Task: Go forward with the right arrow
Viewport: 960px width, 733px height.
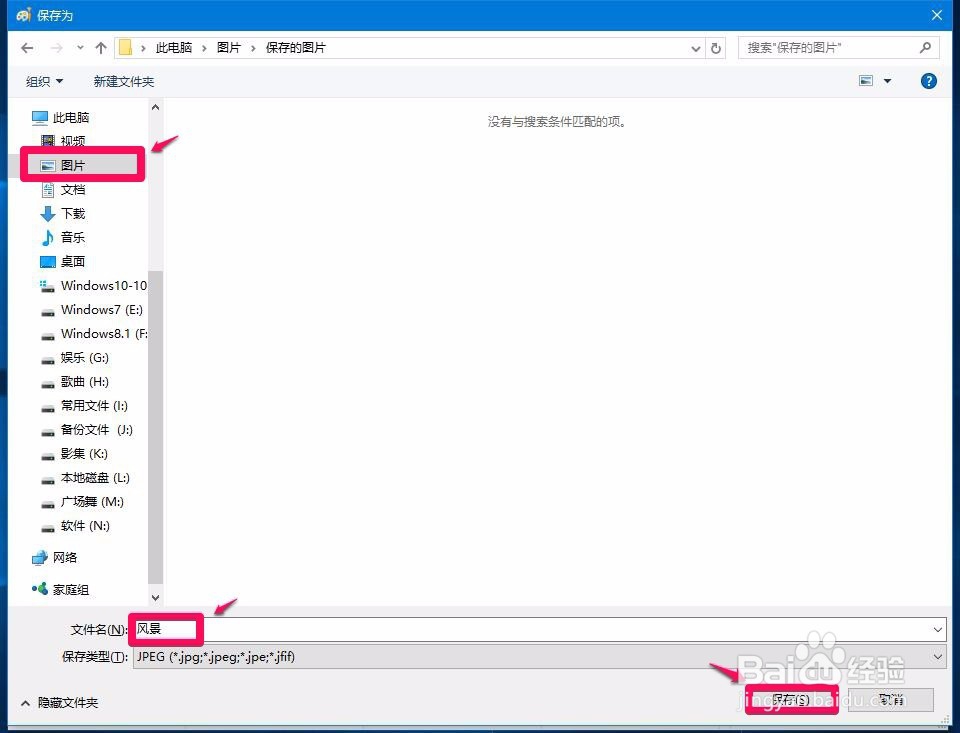Action: (56, 48)
